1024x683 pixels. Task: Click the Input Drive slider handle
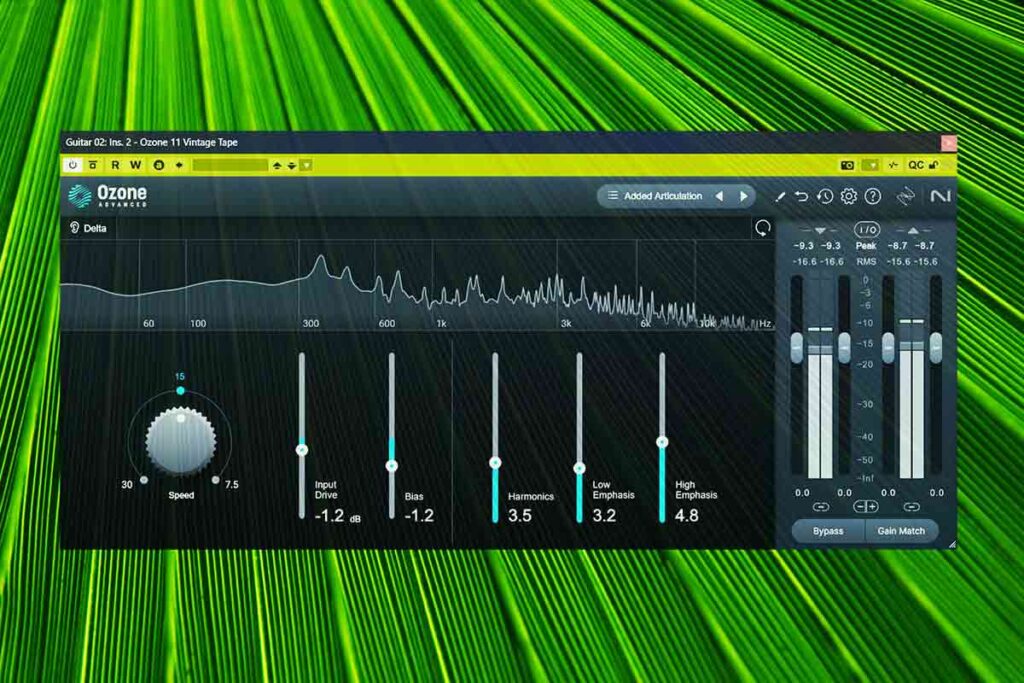click(302, 450)
